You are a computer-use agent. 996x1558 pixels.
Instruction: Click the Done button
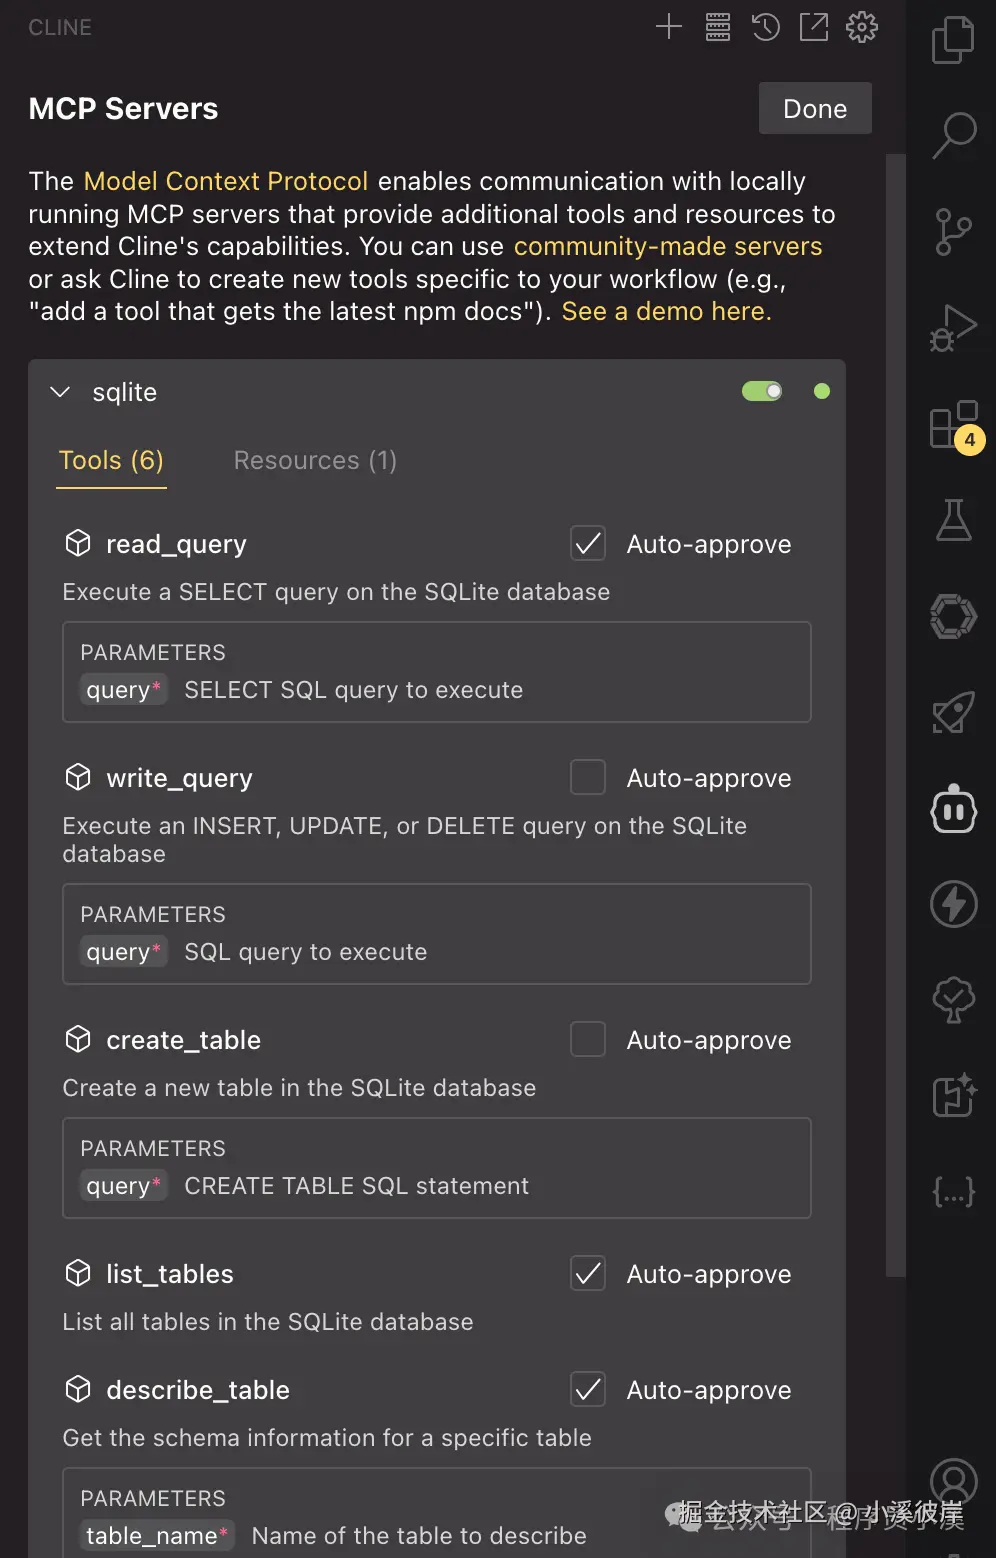click(x=815, y=108)
